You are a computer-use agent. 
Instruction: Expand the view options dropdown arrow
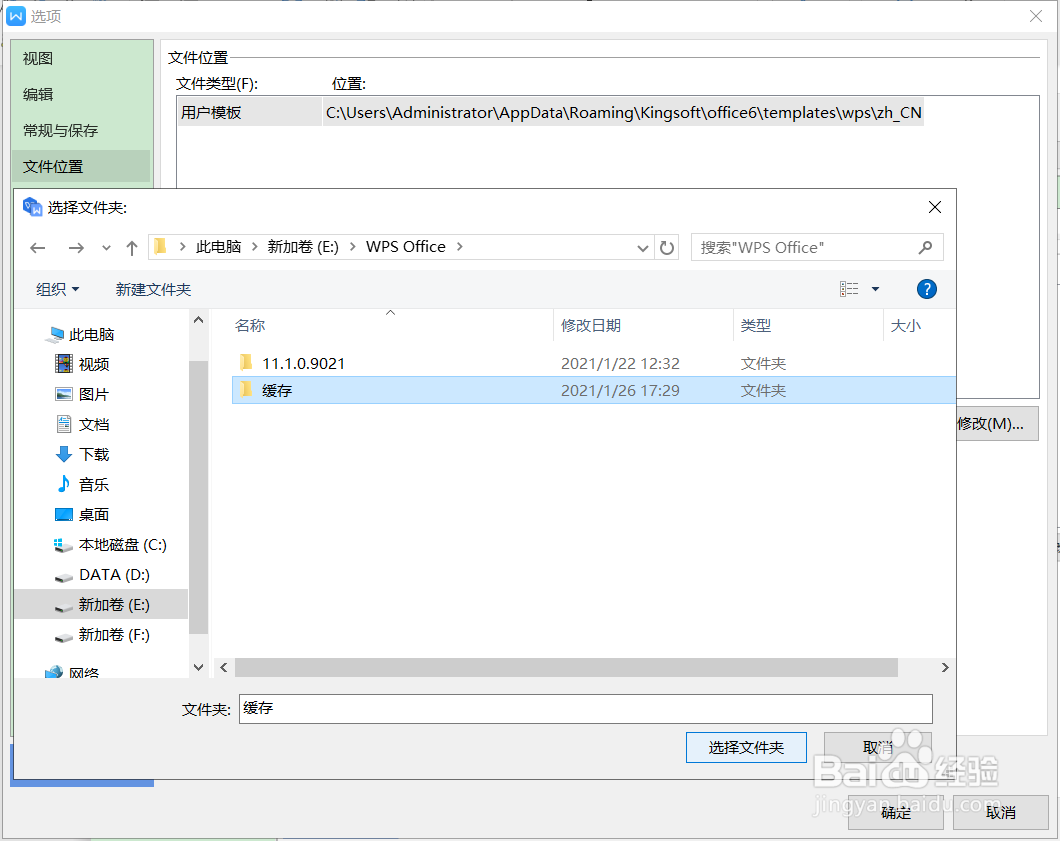pyautogui.click(x=875, y=289)
